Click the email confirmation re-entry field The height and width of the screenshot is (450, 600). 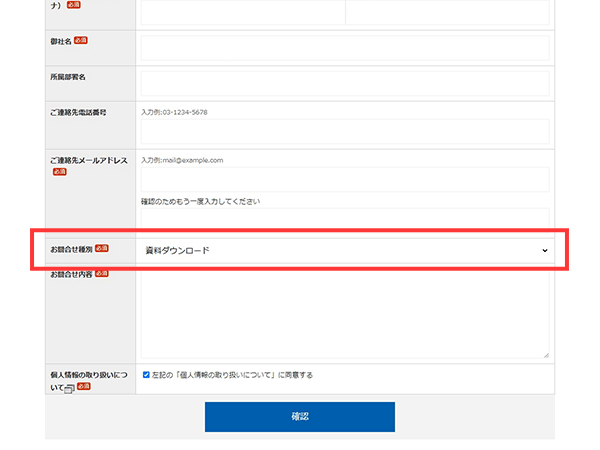tap(345, 218)
